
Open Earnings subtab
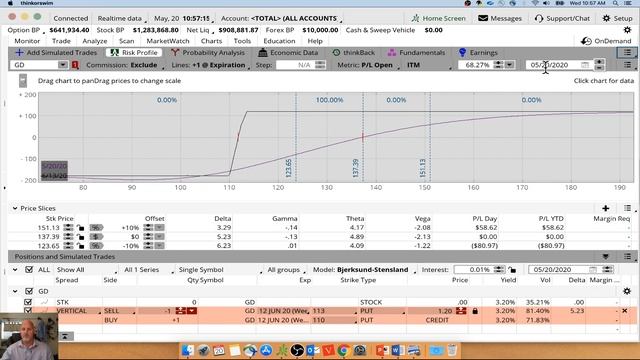click(x=478, y=53)
